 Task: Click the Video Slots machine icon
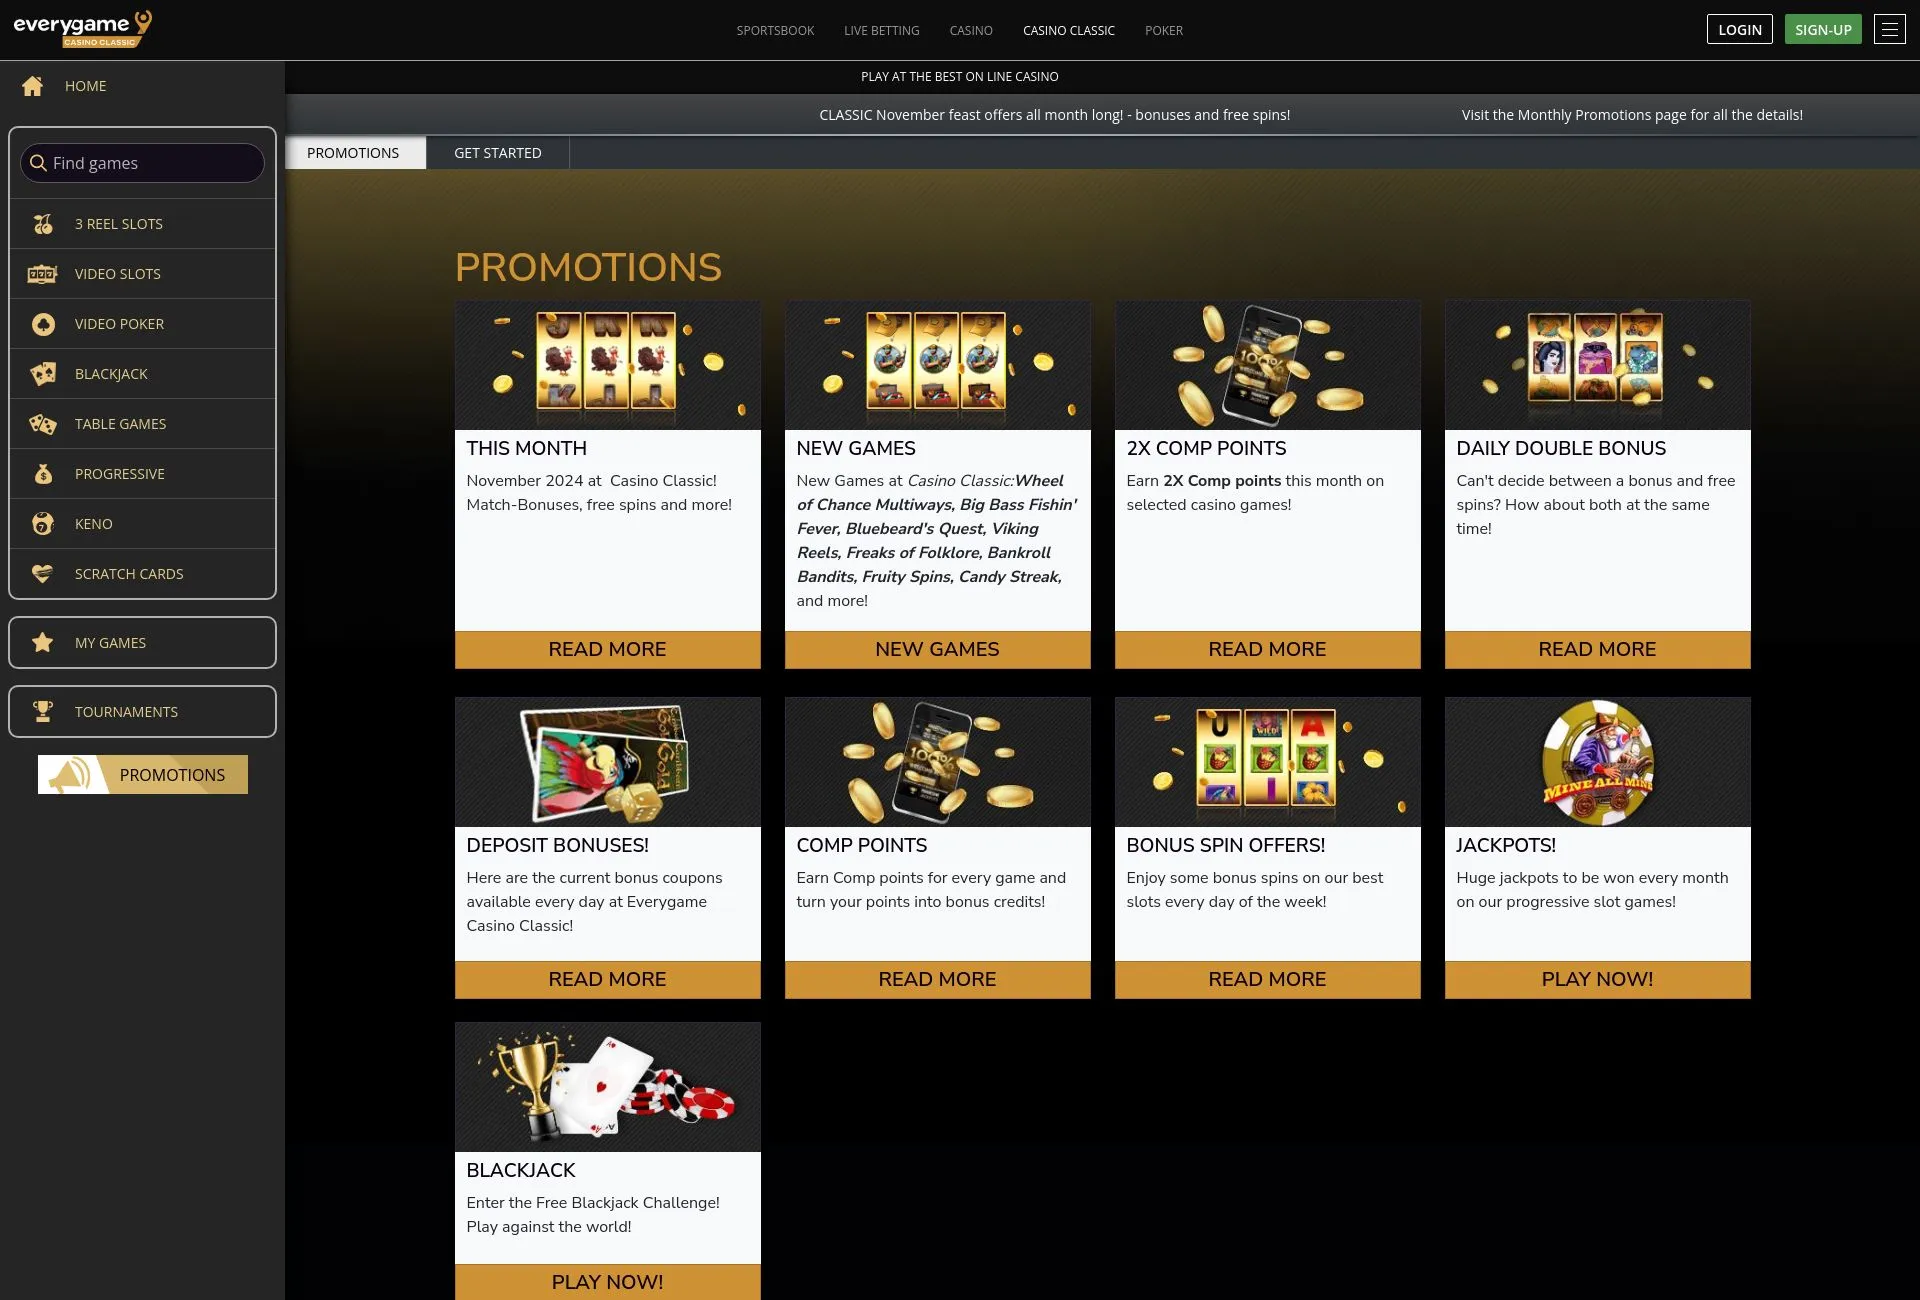tap(42, 274)
